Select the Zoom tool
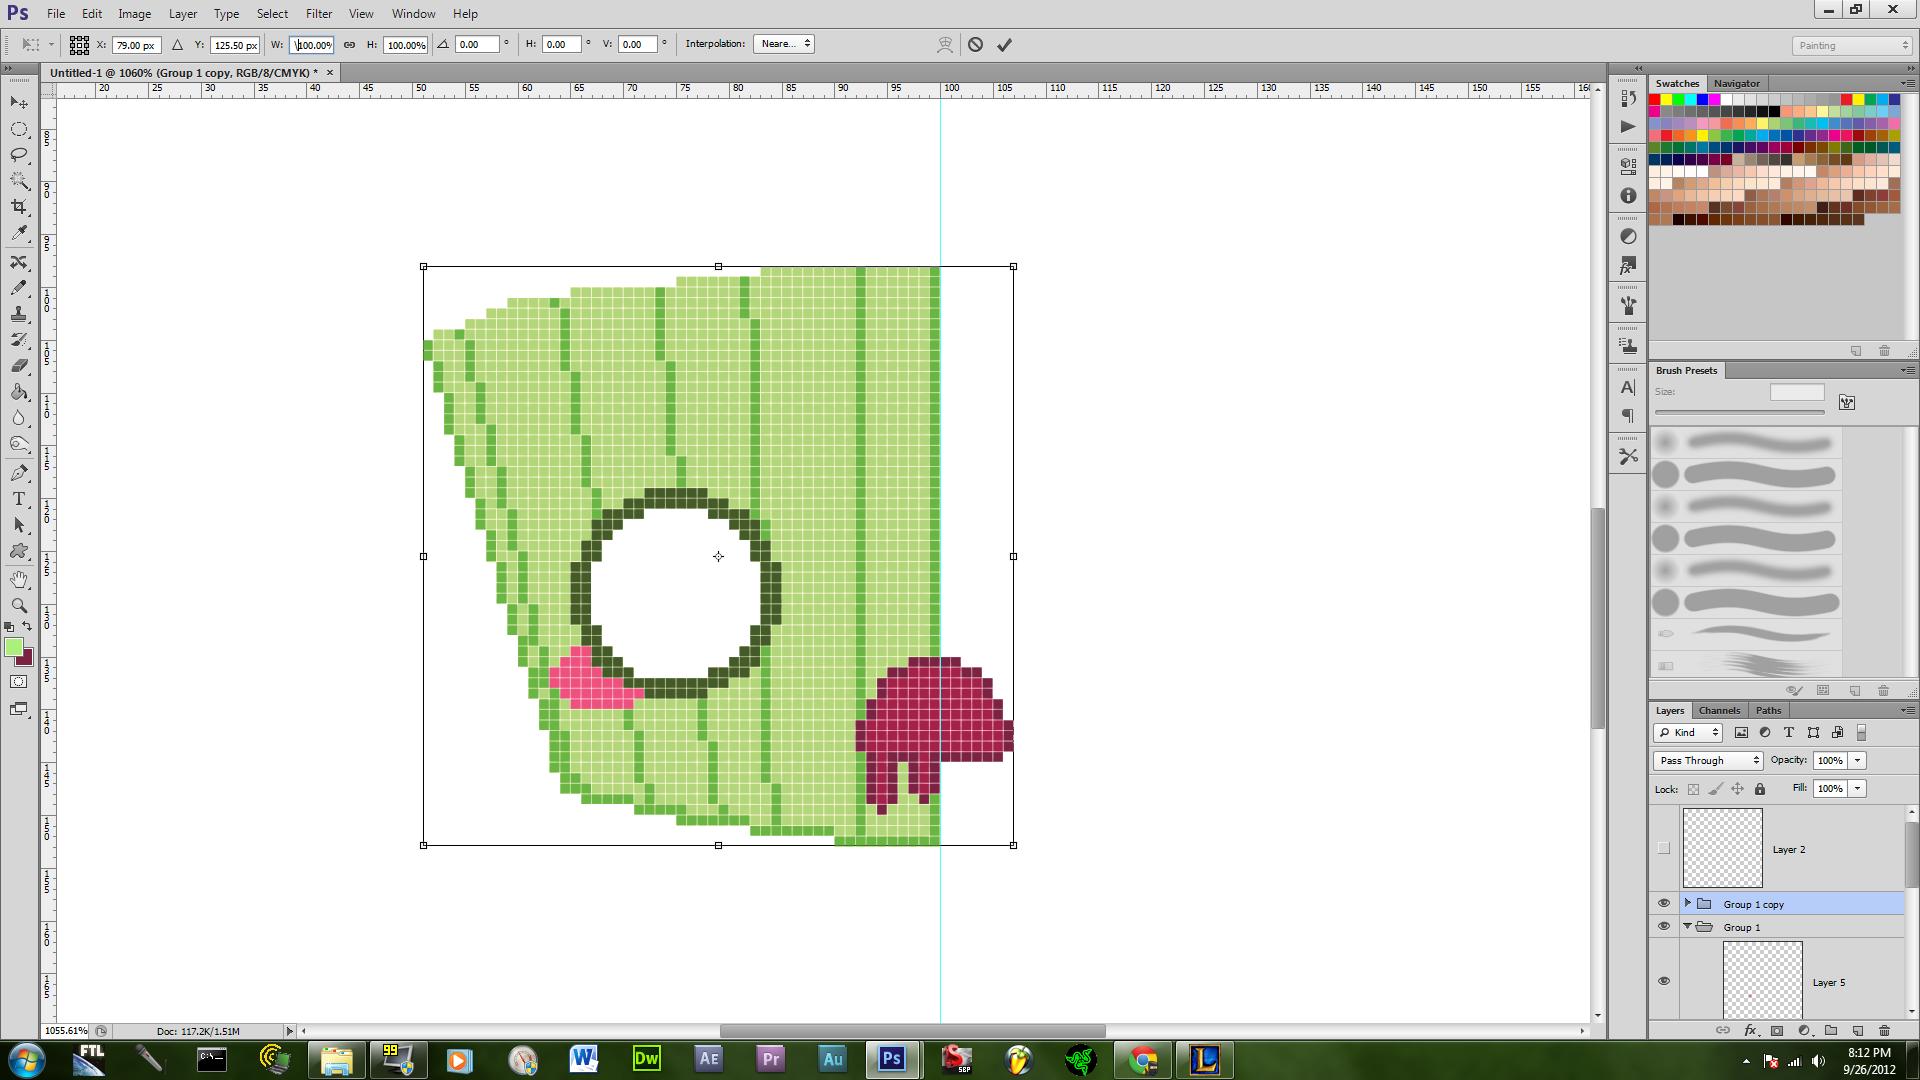 [19, 606]
